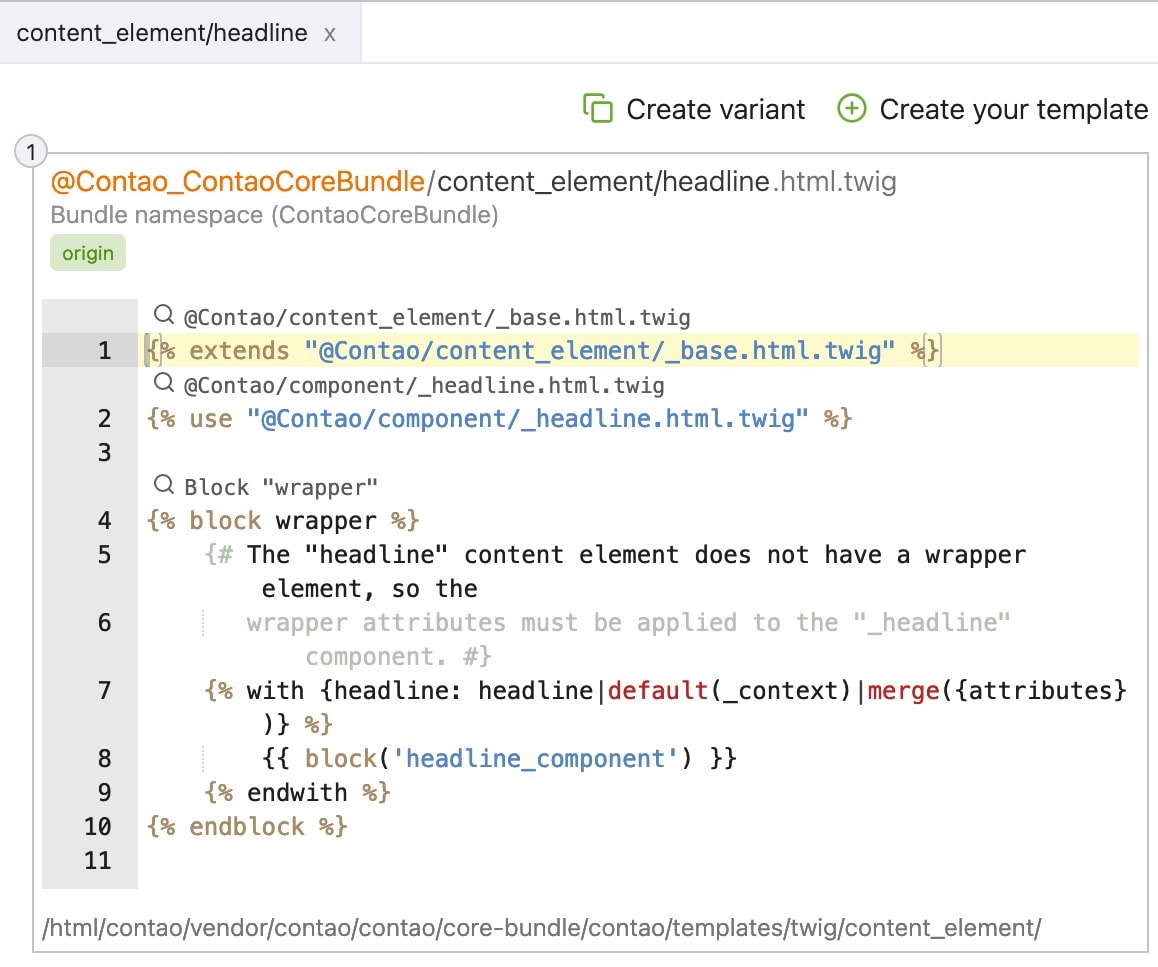Click the template file path at bottom
The width and height of the screenshot is (1158, 967).
541,928
